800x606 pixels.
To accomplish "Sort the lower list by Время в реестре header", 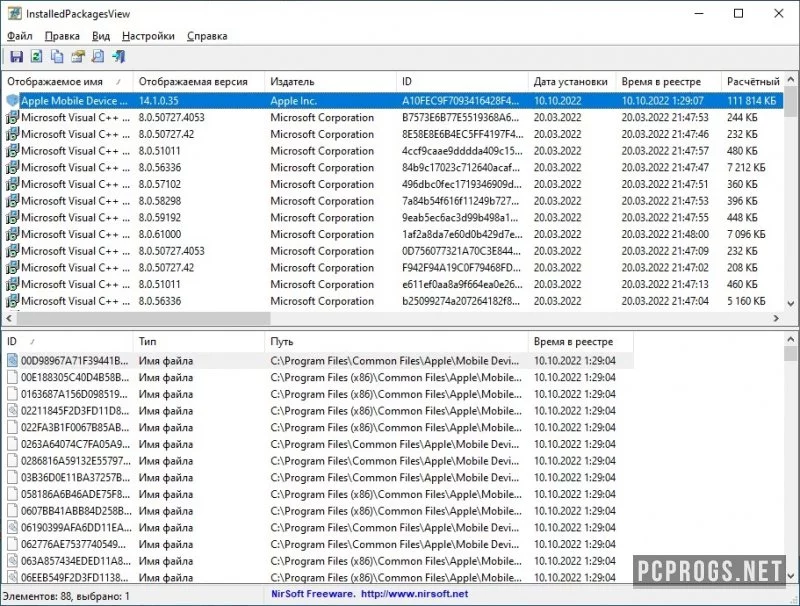I will coord(581,342).
